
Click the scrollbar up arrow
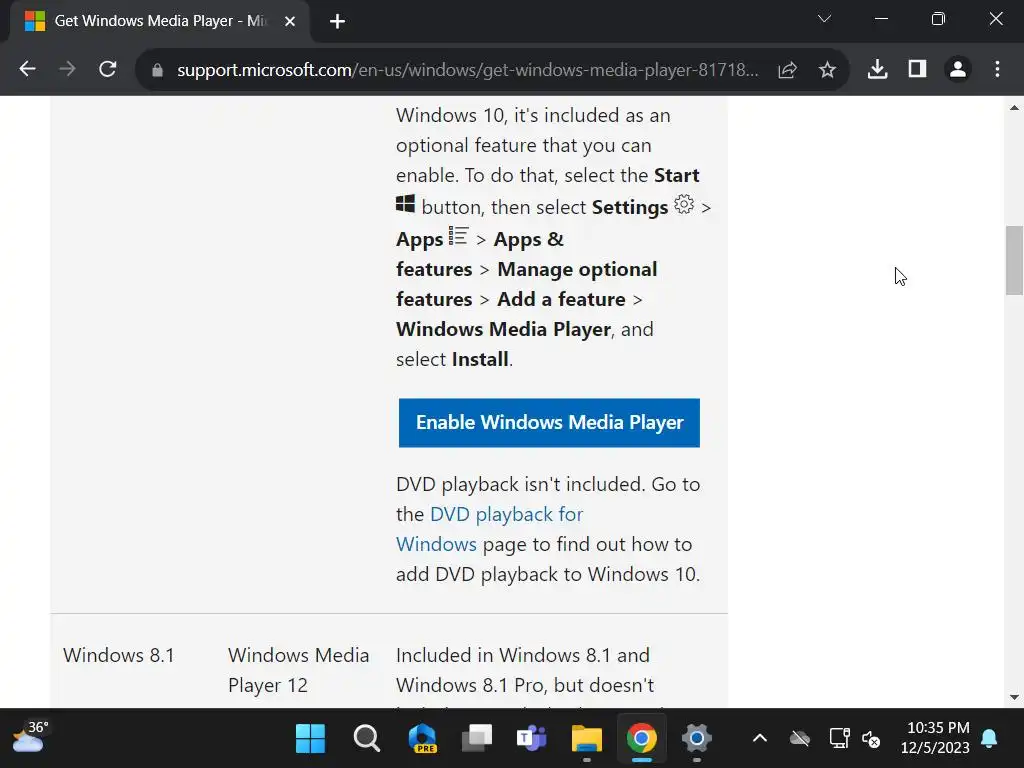click(1014, 108)
